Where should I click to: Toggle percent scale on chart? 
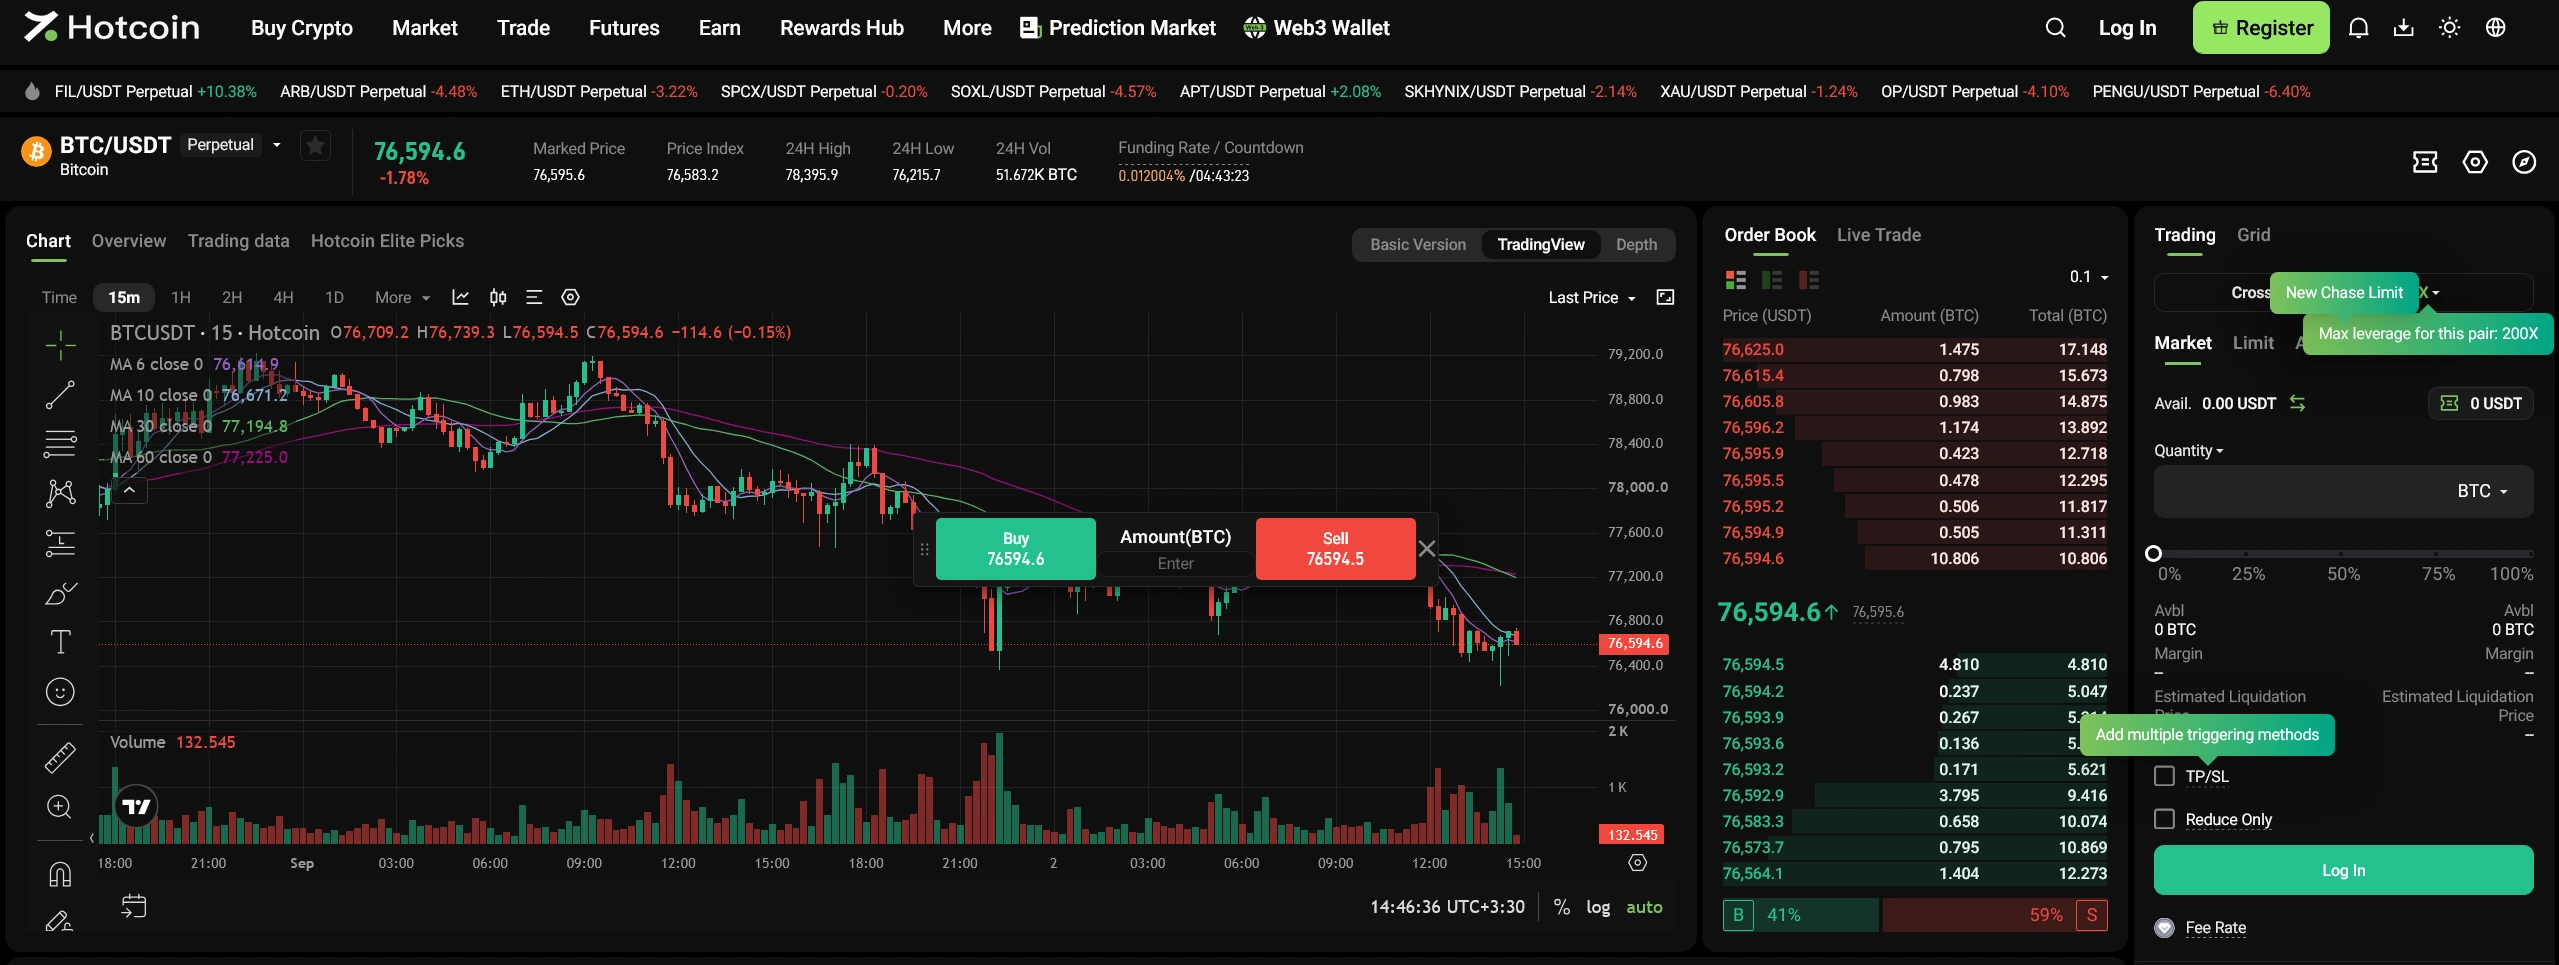click(x=1561, y=907)
